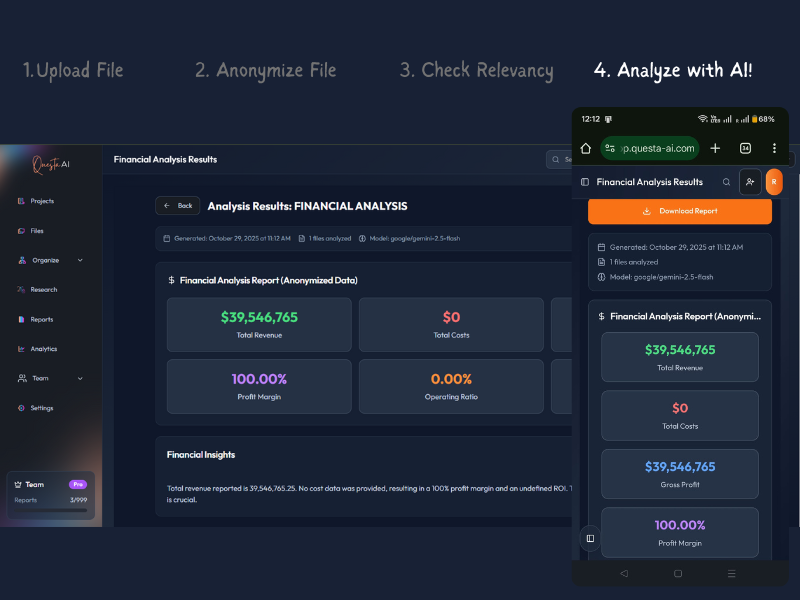Open Reports in the desktop sidebar
800x600 pixels.
click(x=35, y=319)
